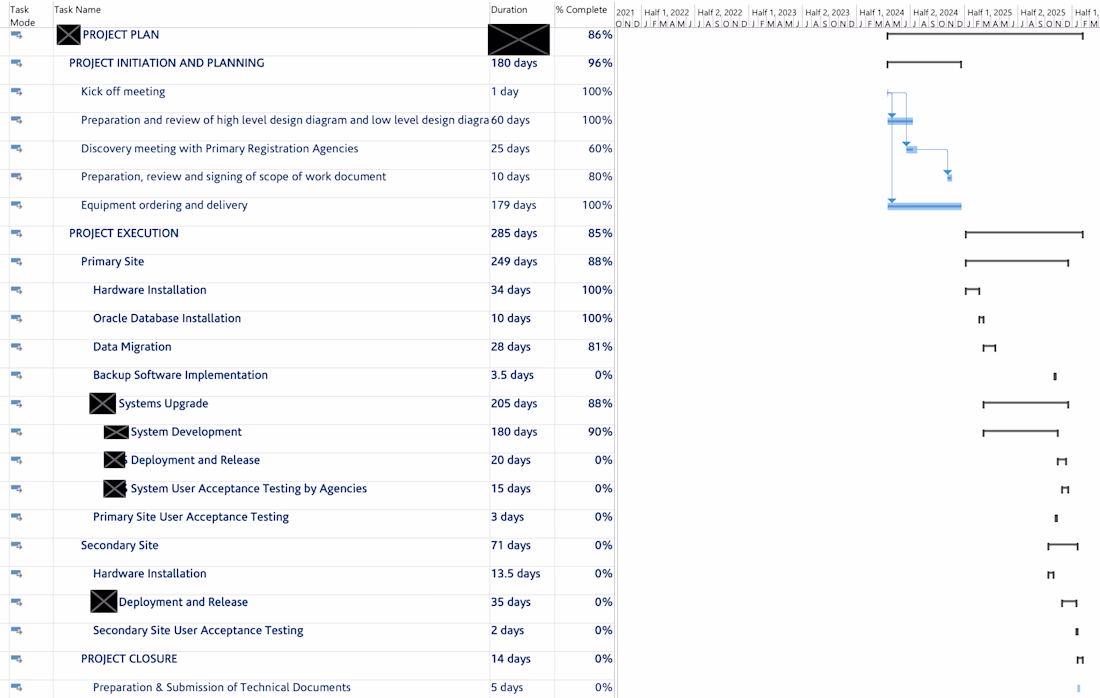
Task: Click the % Complete column header
Action: pos(581,10)
